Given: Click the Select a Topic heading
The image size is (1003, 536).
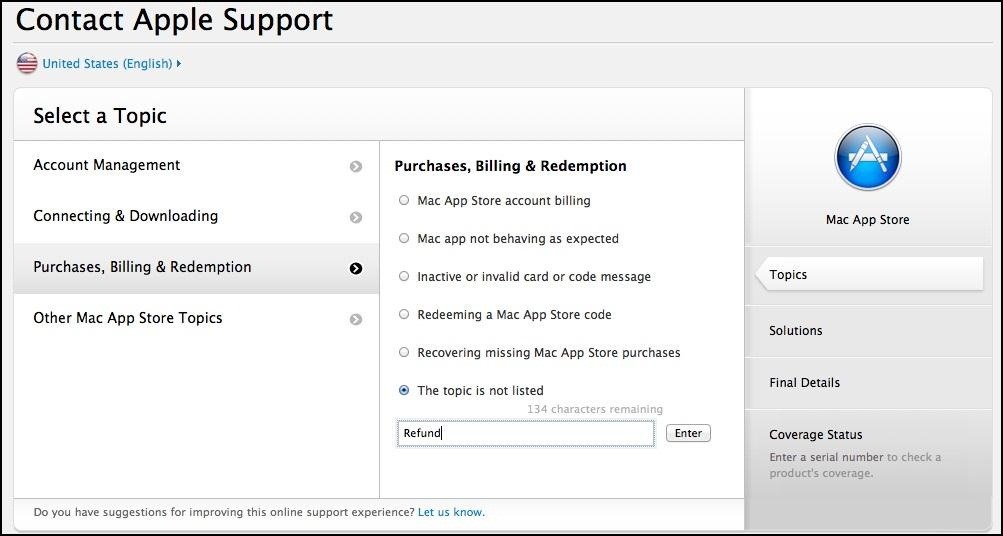Looking at the screenshot, I should pyautogui.click(x=100, y=116).
